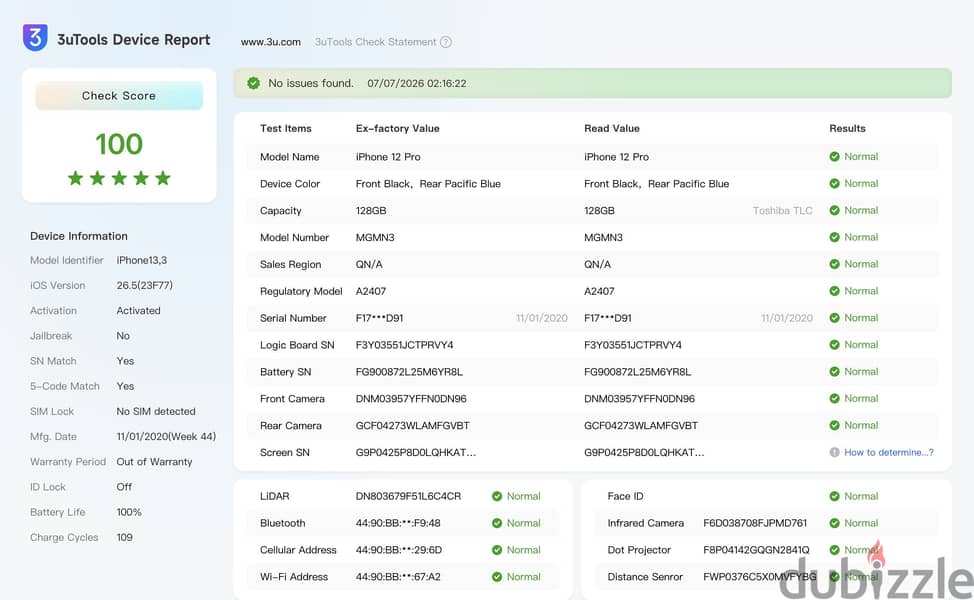974x600 pixels.
Task: Click the score value 100
Action: click(x=119, y=144)
